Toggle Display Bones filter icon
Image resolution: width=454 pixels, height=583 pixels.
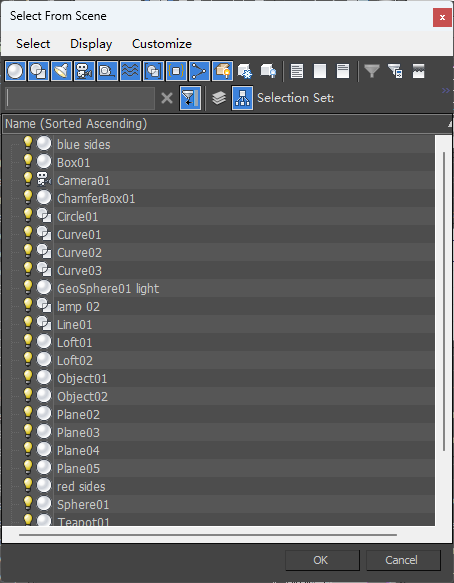point(200,71)
